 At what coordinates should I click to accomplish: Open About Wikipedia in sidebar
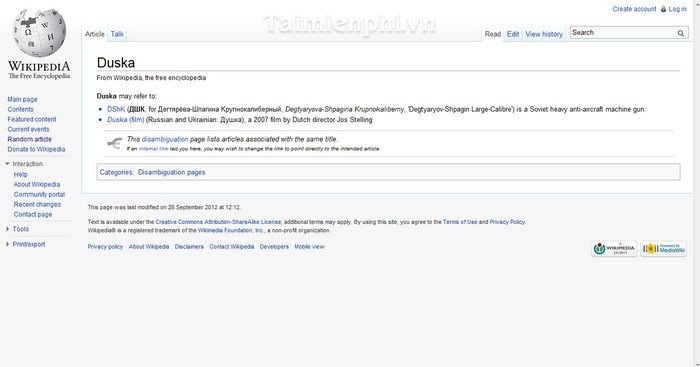(x=37, y=184)
